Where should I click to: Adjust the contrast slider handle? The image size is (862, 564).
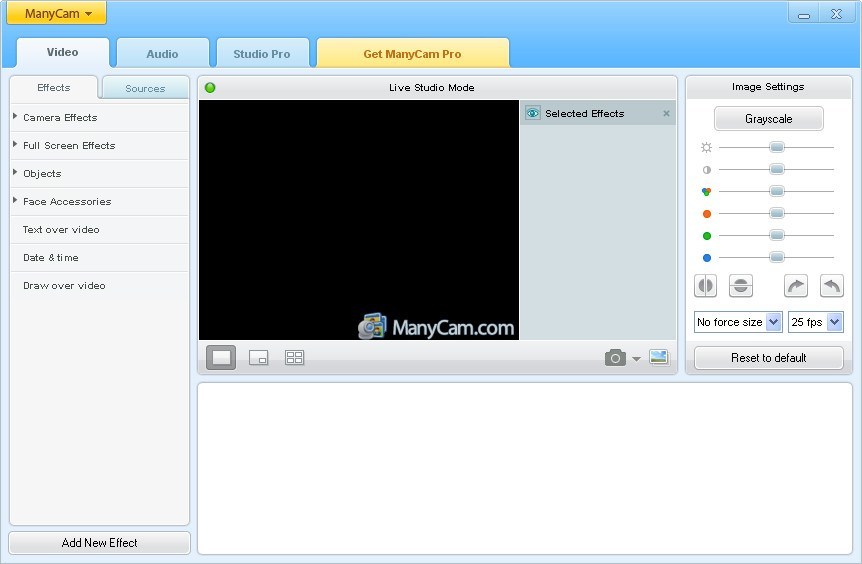[777, 169]
